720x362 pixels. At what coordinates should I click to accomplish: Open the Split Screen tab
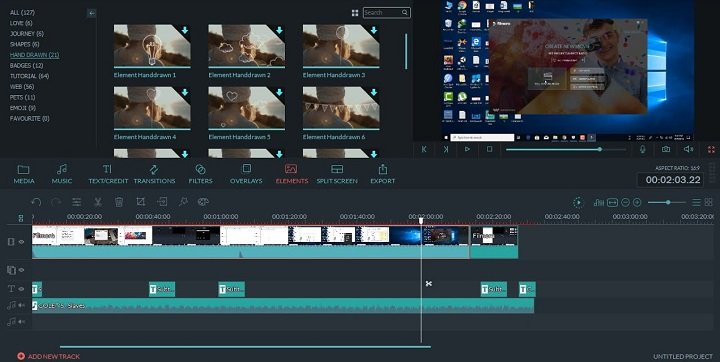[x=337, y=175]
